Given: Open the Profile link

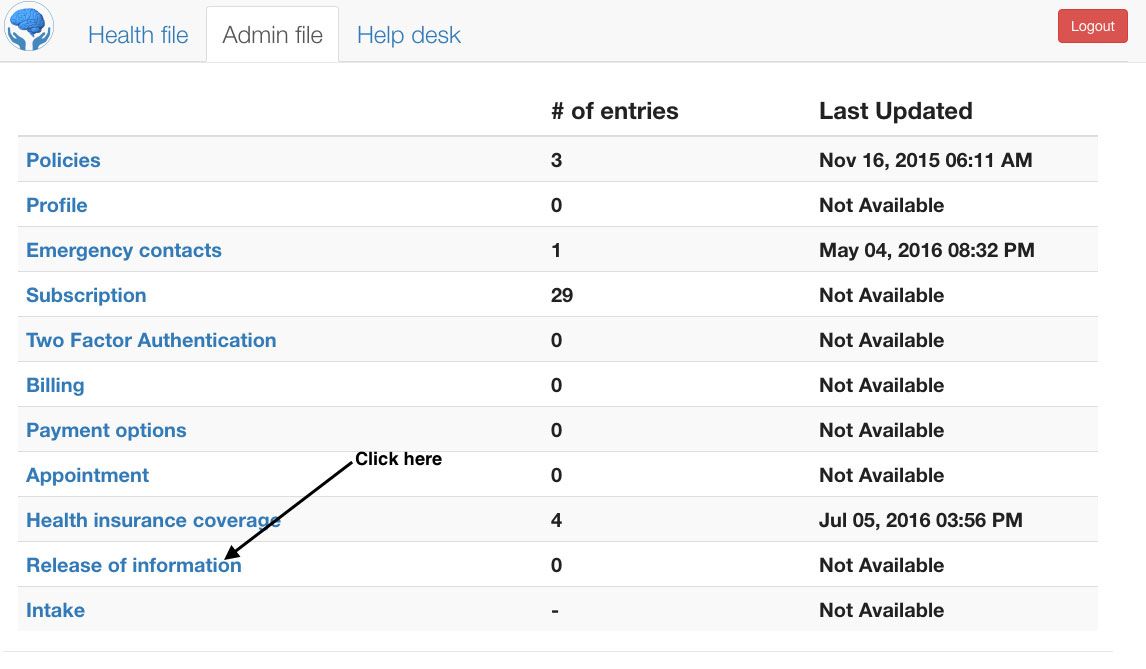Looking at the screenshot, I should pyautogui.click(x=57, y=205).
